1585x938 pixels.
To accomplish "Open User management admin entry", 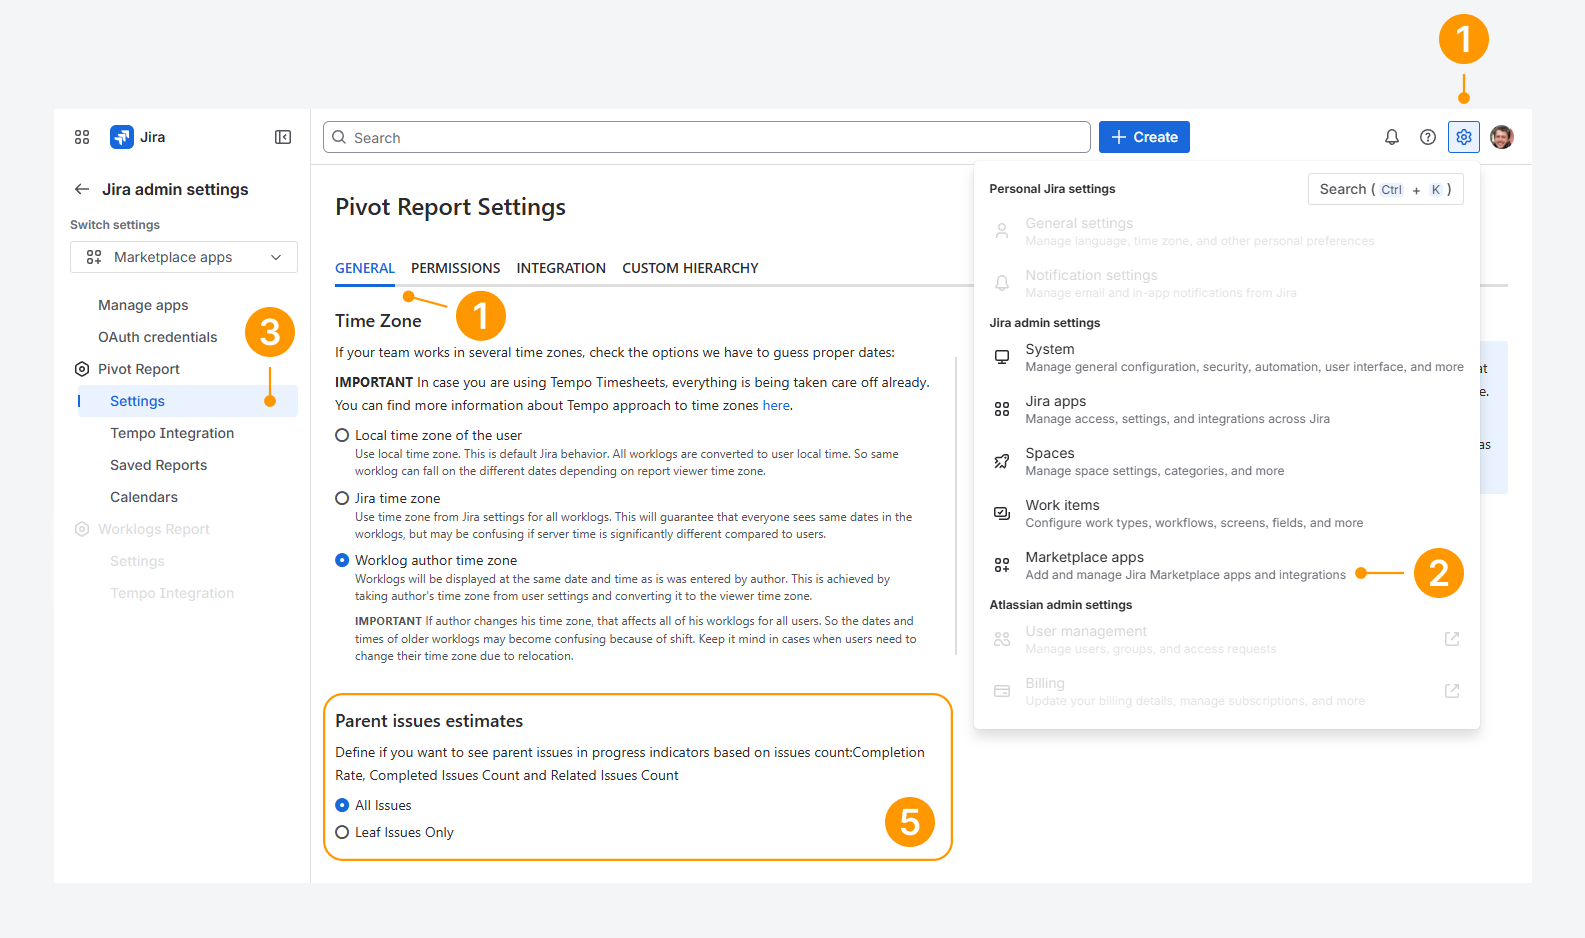I will pyautogui.click(x=1227, y=639).
